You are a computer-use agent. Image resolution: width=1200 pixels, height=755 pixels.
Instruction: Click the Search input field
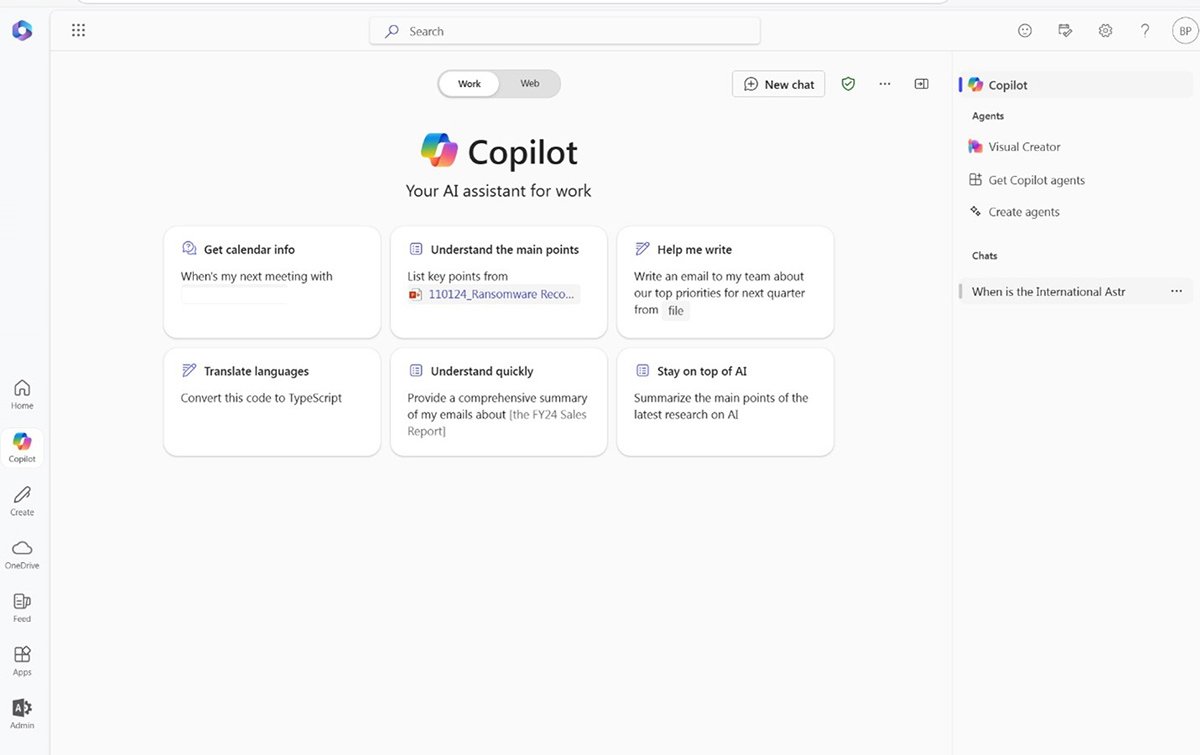565,31
